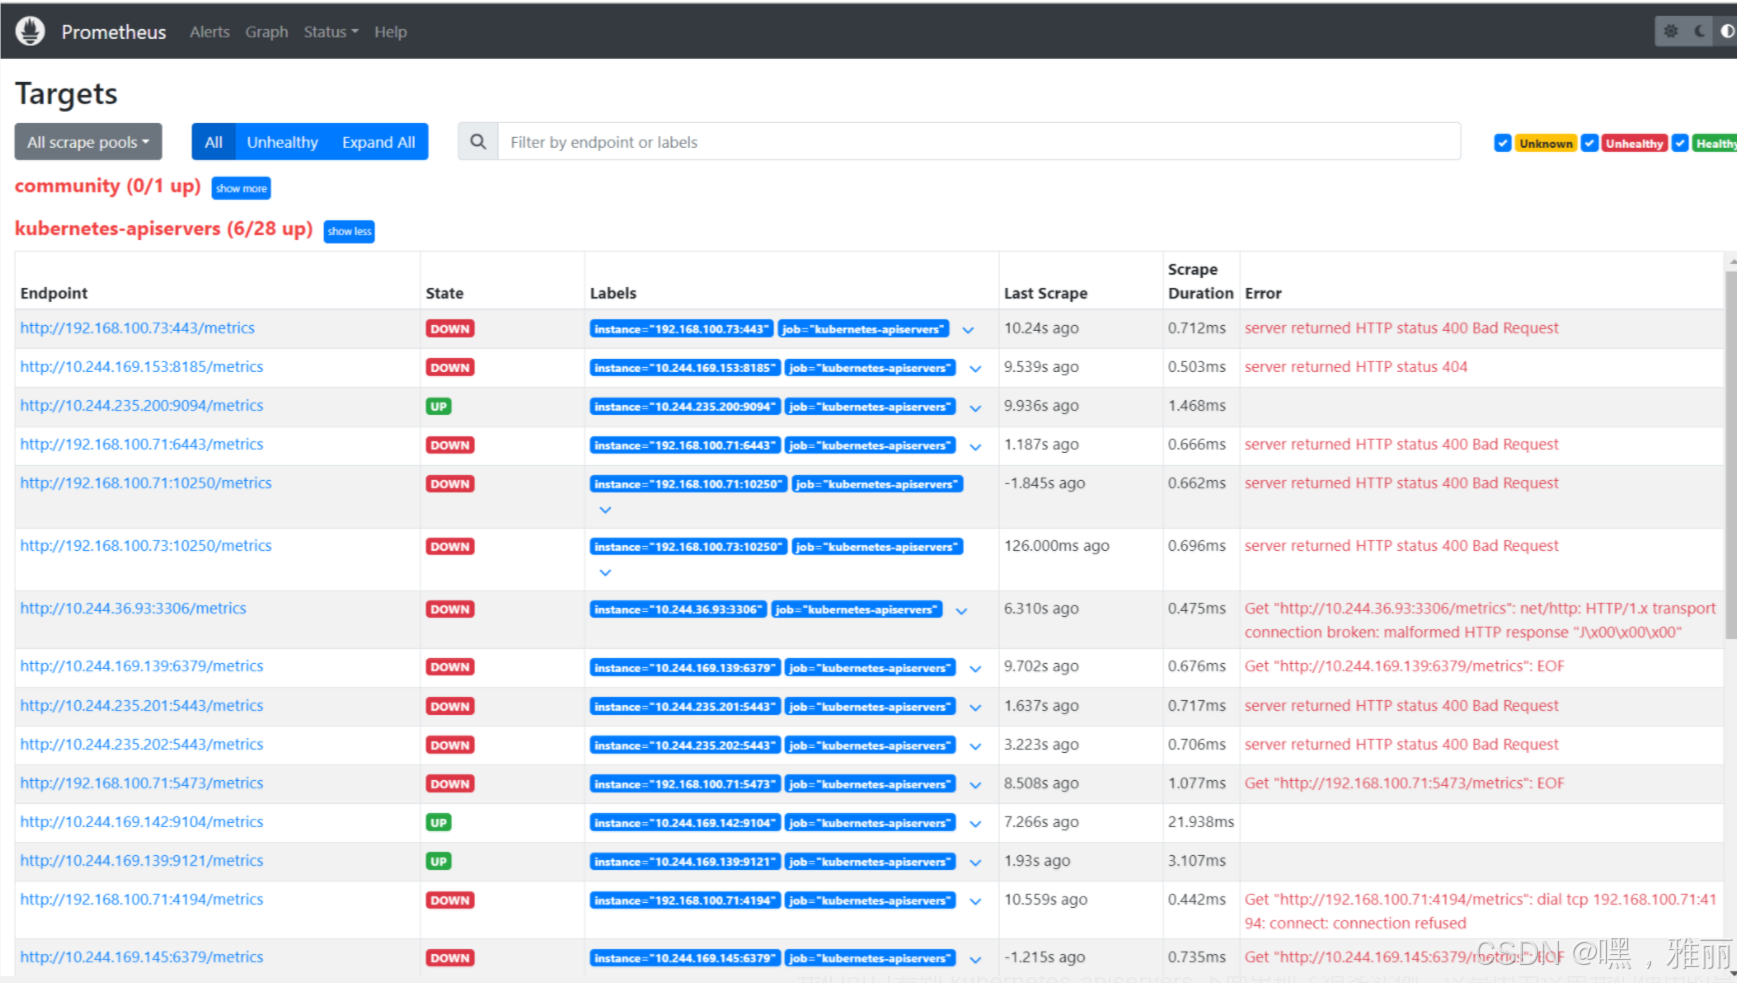The width and height of the screenshot is (1737, 983).
Task: Expand labels for 10.244.169.153:8185 row
Action: 975,369
